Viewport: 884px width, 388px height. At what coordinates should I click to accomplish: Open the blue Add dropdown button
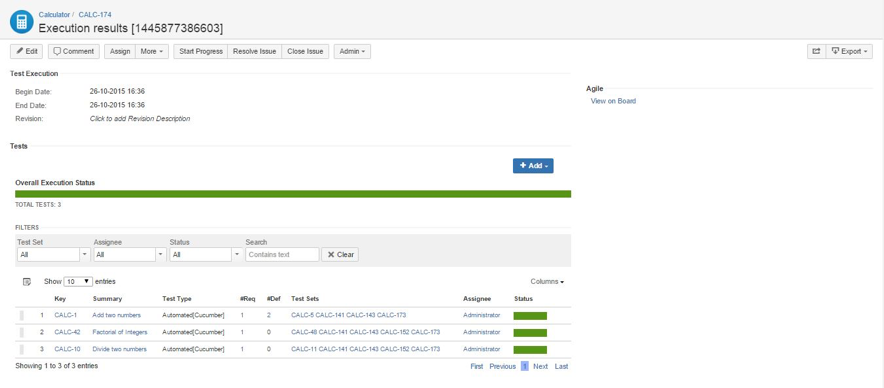coord(533,166)
